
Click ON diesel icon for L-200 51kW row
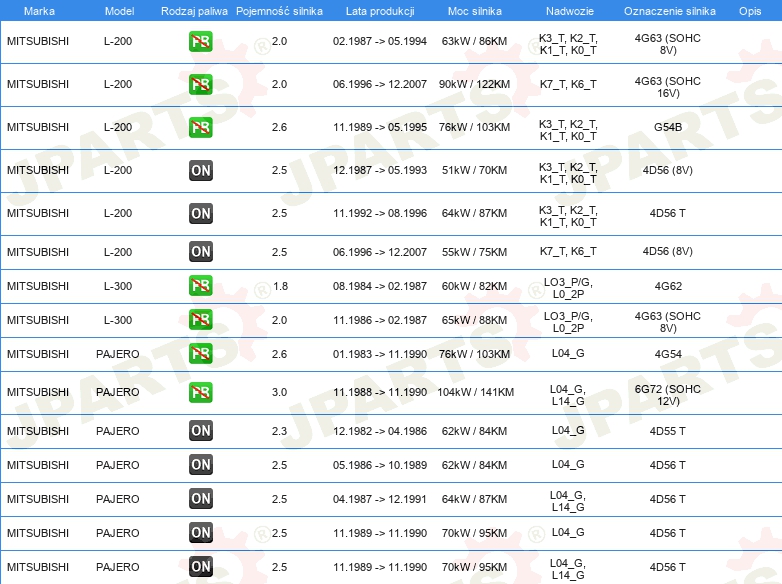click(200, 171)
